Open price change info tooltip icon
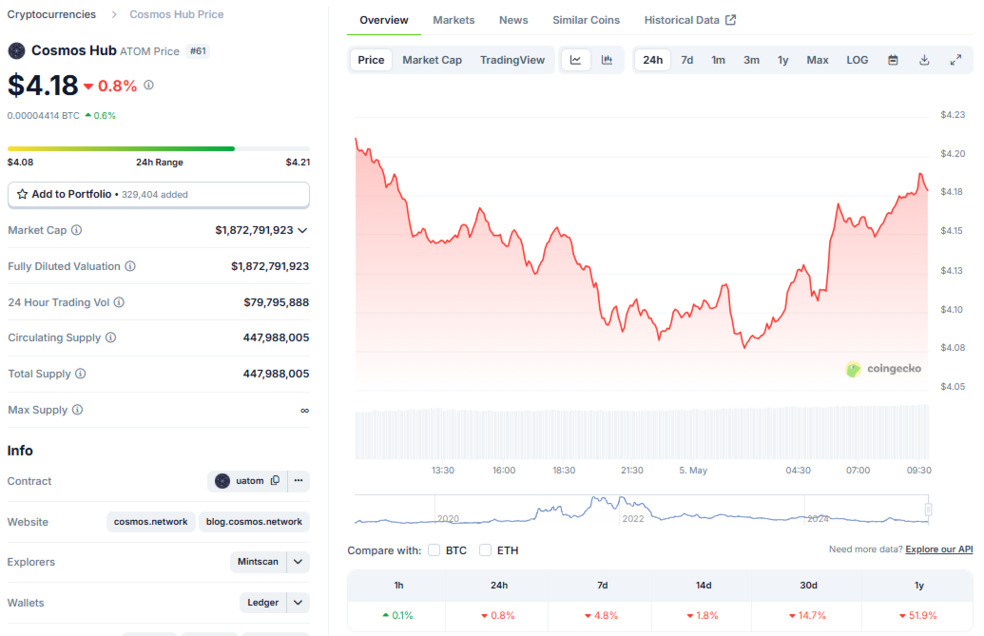984x636 pixels. click(149, 85)
